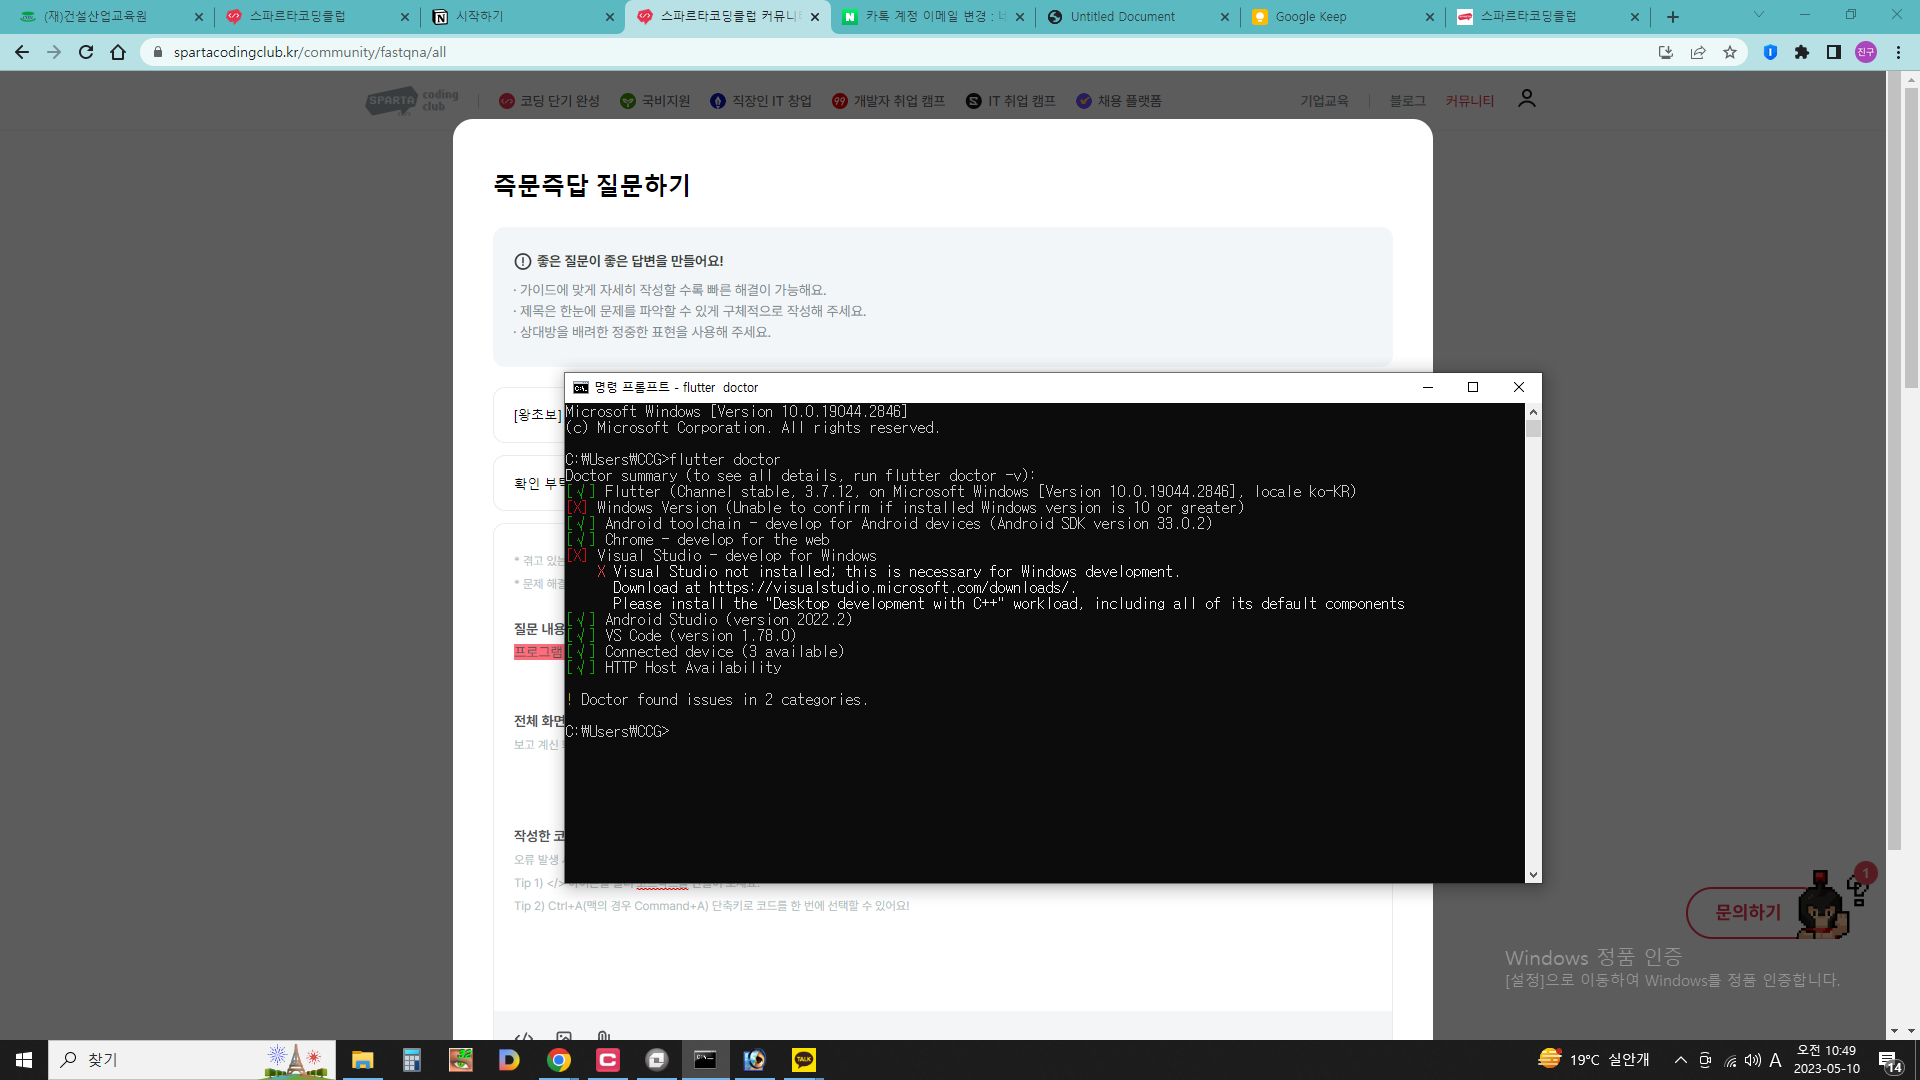Open the Bitwarden shield extension
The height and width of the screenshot is (1080, 1920).
(1770, 52)
